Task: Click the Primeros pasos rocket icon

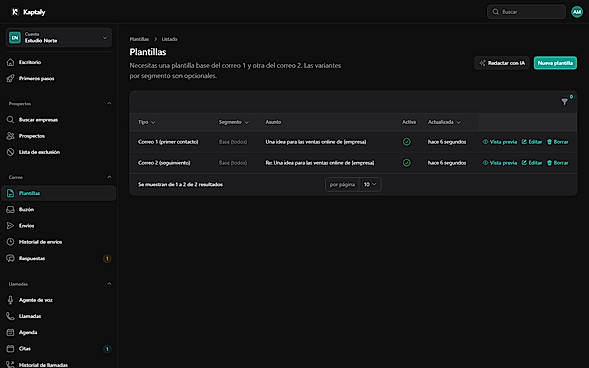Action: (11, 78)
